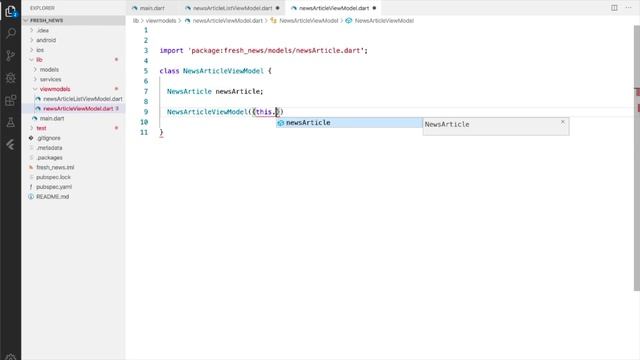Open the .packages file
640x360 pixels.
[73, 158]
